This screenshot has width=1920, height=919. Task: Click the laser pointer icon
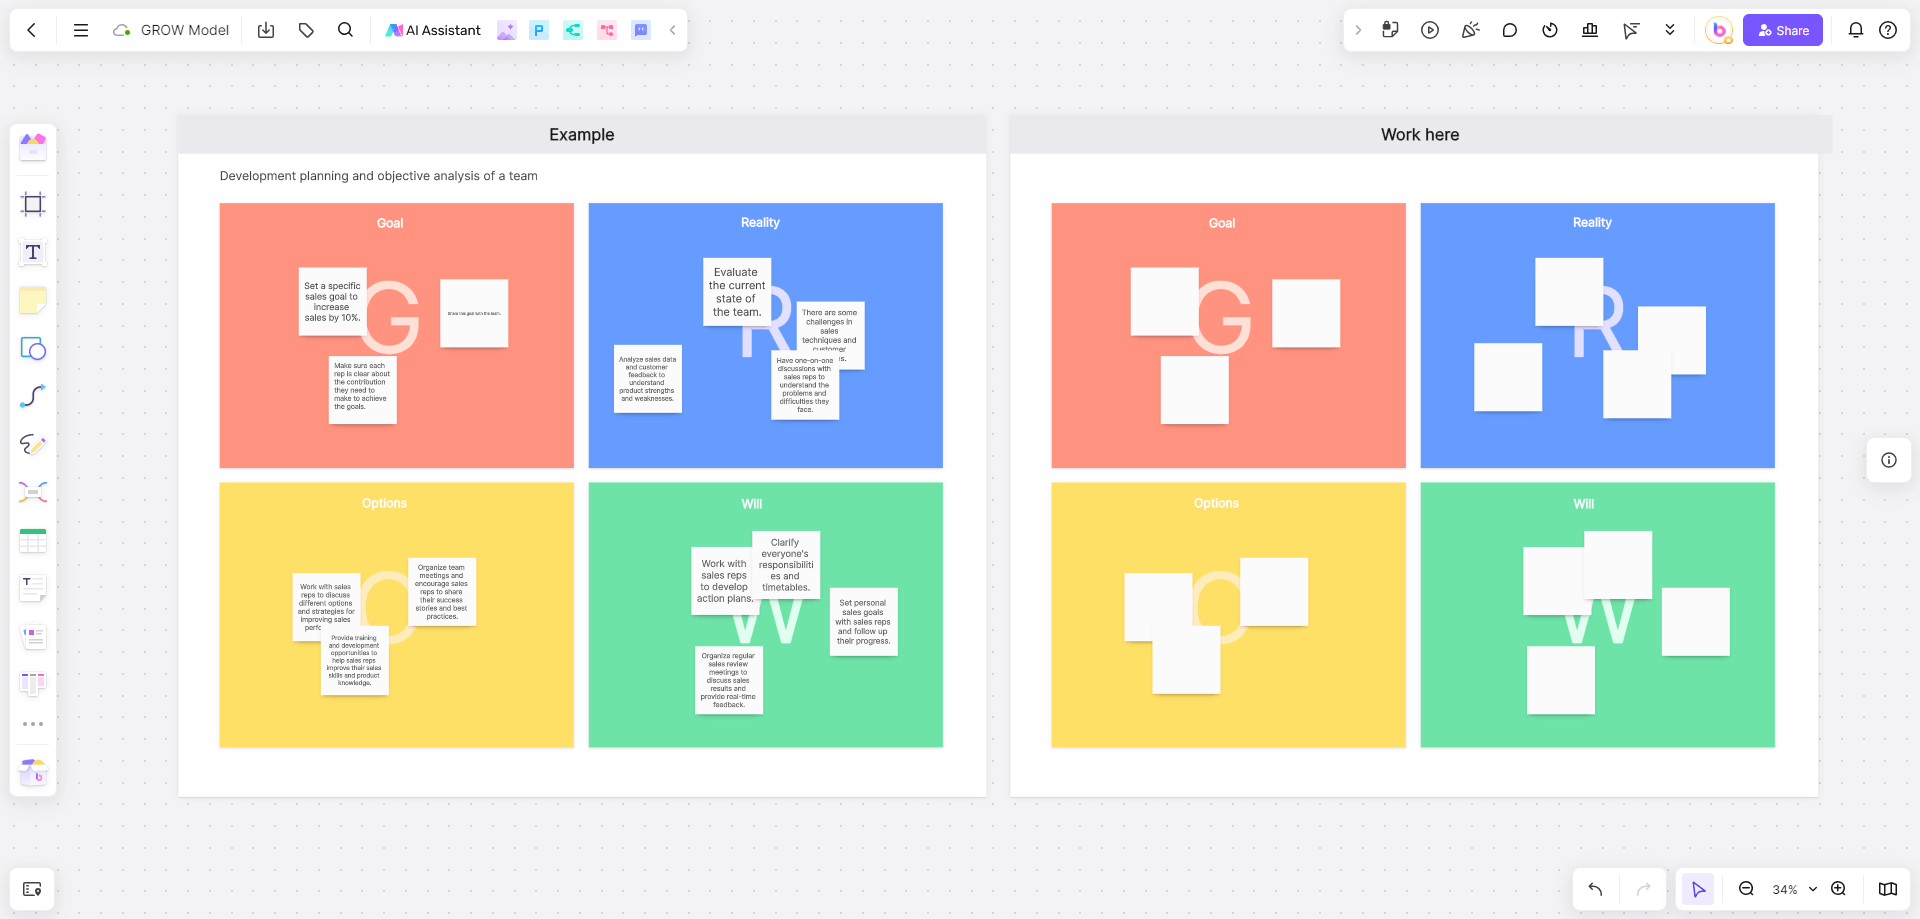[1631, 30]
